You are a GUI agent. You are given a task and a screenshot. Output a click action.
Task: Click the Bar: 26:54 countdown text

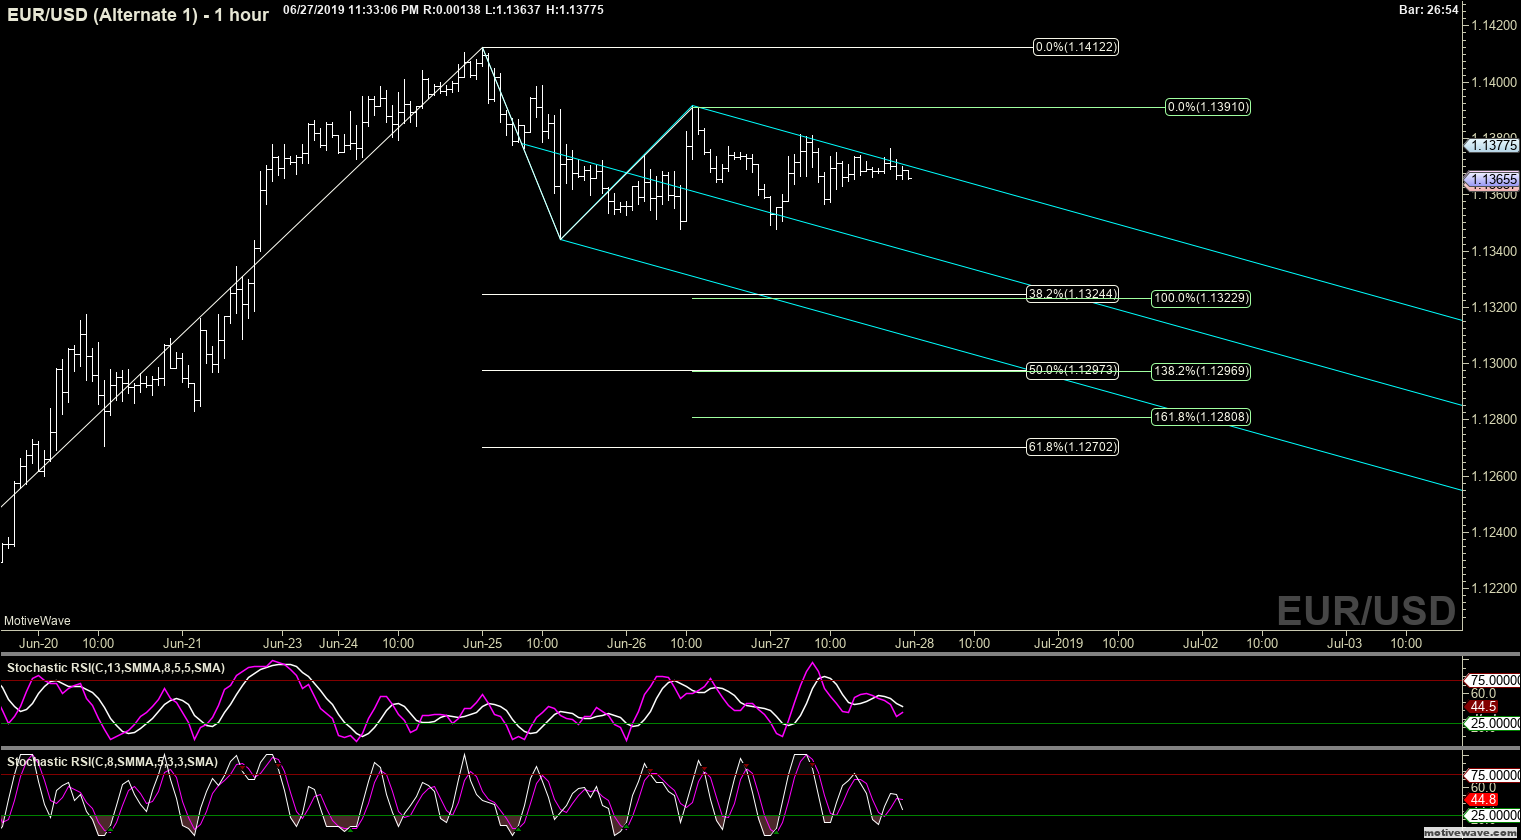click(x=1429, y=9)
